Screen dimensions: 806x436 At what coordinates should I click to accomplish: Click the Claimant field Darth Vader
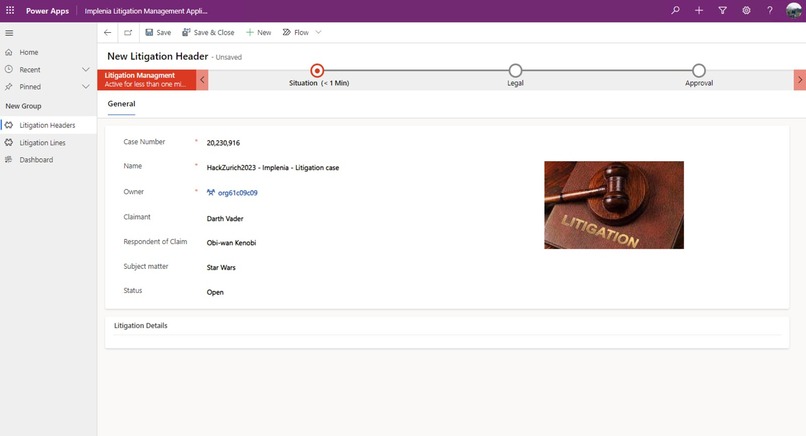pos(225,219)
